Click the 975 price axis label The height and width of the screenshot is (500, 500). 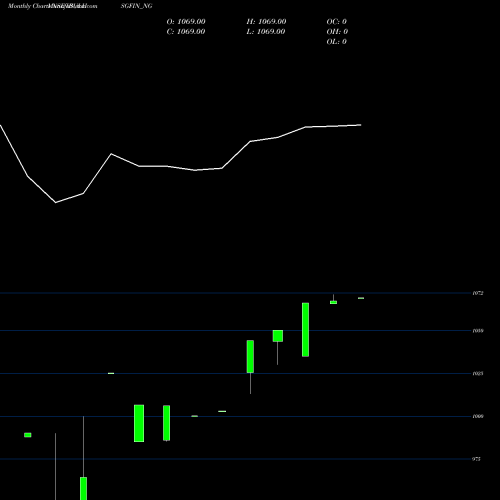476,459
